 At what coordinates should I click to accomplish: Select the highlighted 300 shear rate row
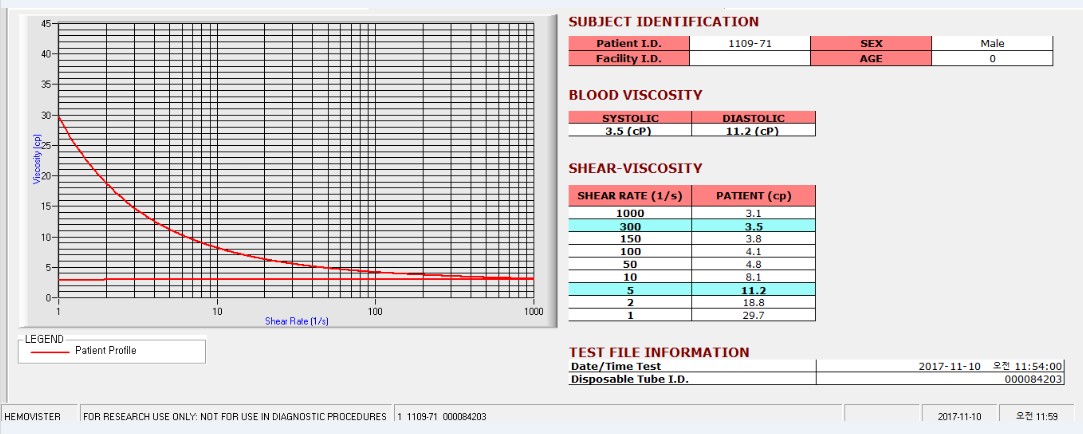tap(692, 226)
